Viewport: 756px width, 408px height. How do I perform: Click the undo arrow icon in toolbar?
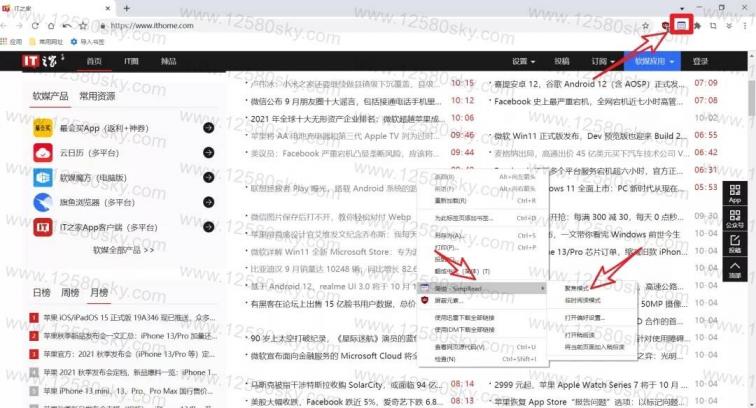pos(67,26)
